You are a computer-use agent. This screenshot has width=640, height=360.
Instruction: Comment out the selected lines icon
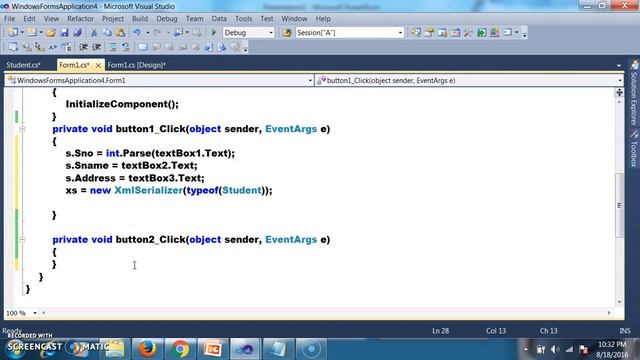(x=113, y=47)
